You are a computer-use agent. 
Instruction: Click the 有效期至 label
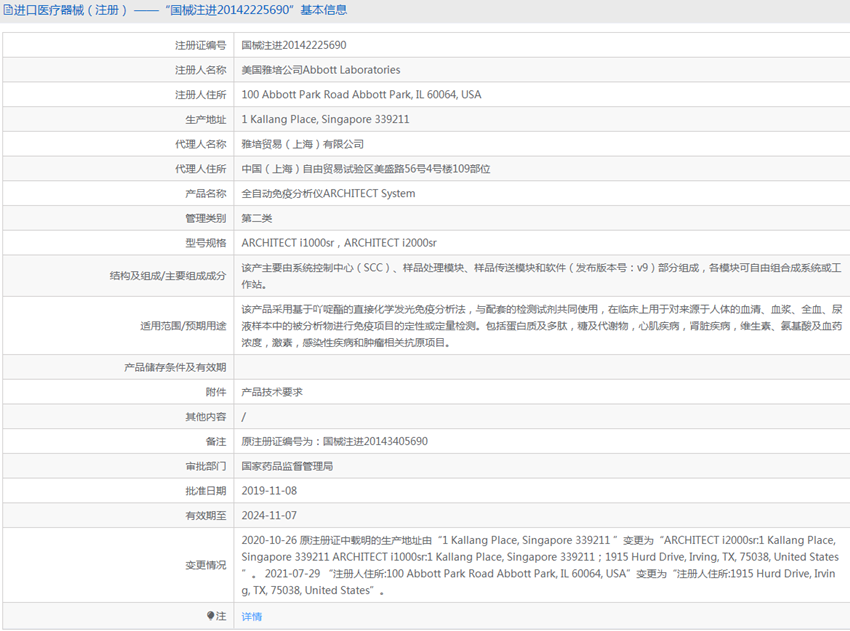click(x=205, y=516)
